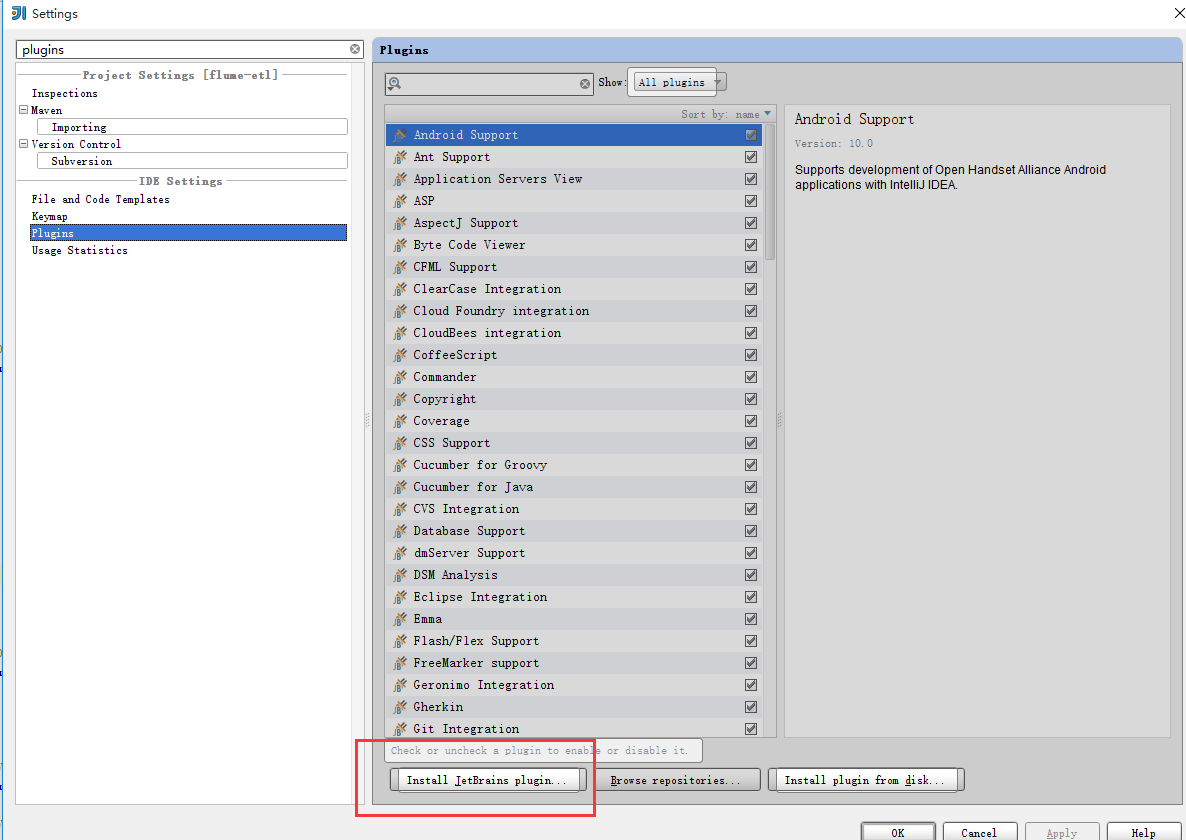Collapse the Maven tree node
Screen dimensions: 1186x840
tap(23, 110)
